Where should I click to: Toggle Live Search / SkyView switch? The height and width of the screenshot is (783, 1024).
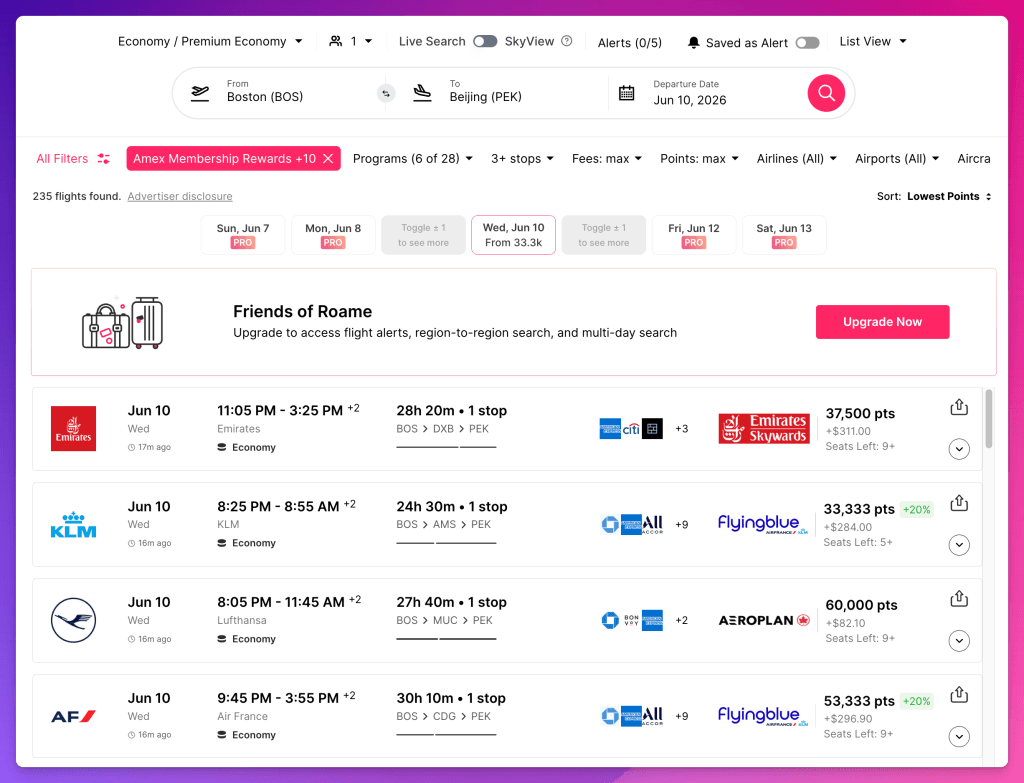485,41
